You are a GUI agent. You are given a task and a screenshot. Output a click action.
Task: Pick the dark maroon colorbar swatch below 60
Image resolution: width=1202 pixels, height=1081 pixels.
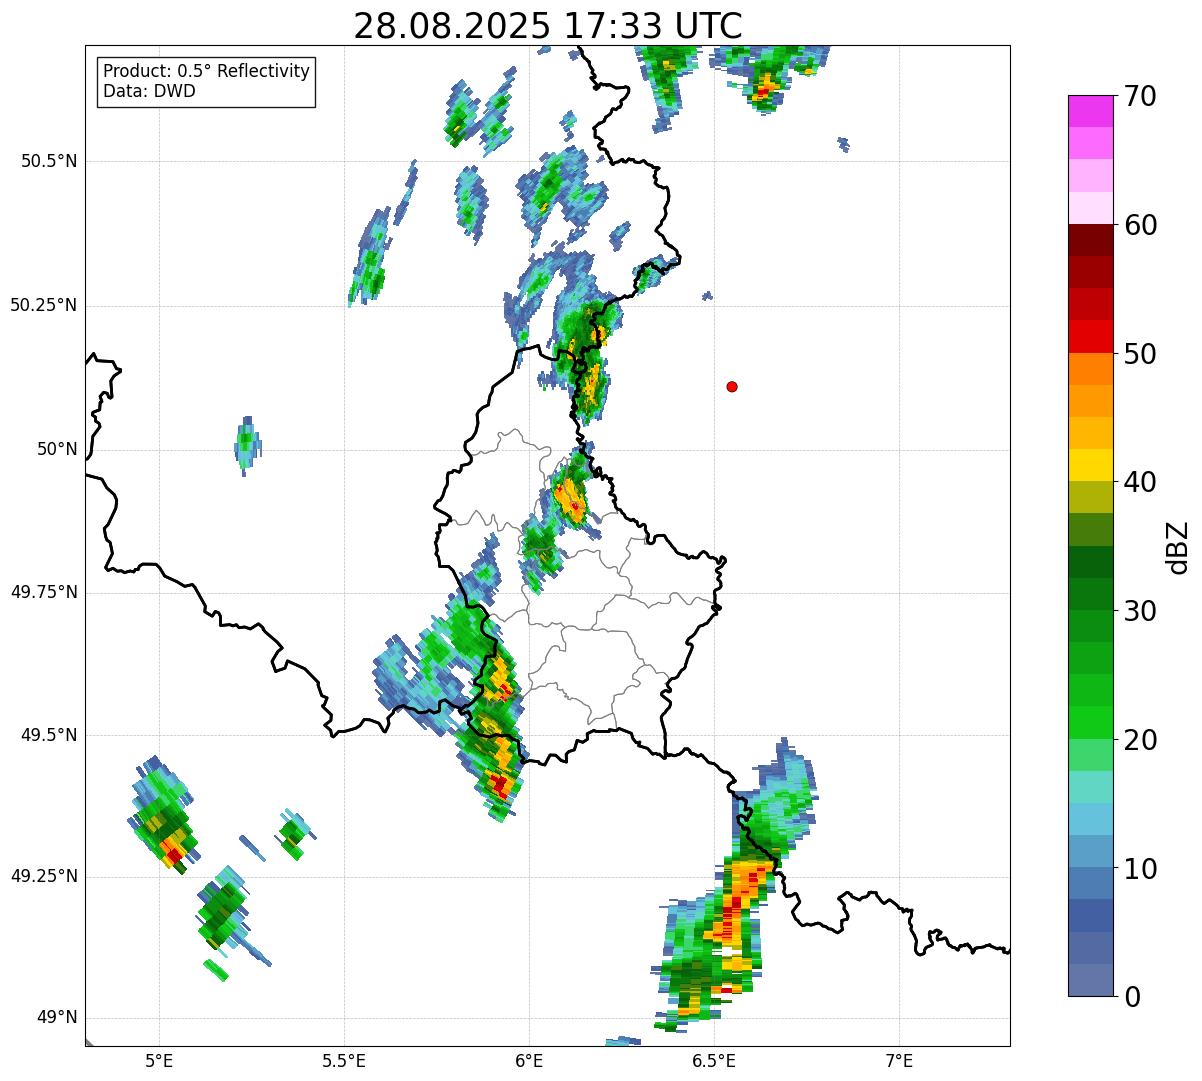pyautogui.click(x=1090, y=240)
